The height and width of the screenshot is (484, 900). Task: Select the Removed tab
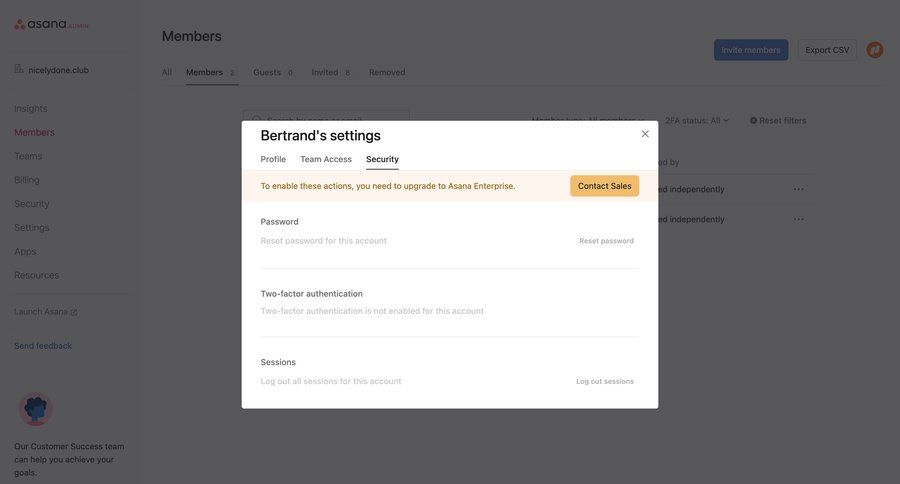pos(387,72)
